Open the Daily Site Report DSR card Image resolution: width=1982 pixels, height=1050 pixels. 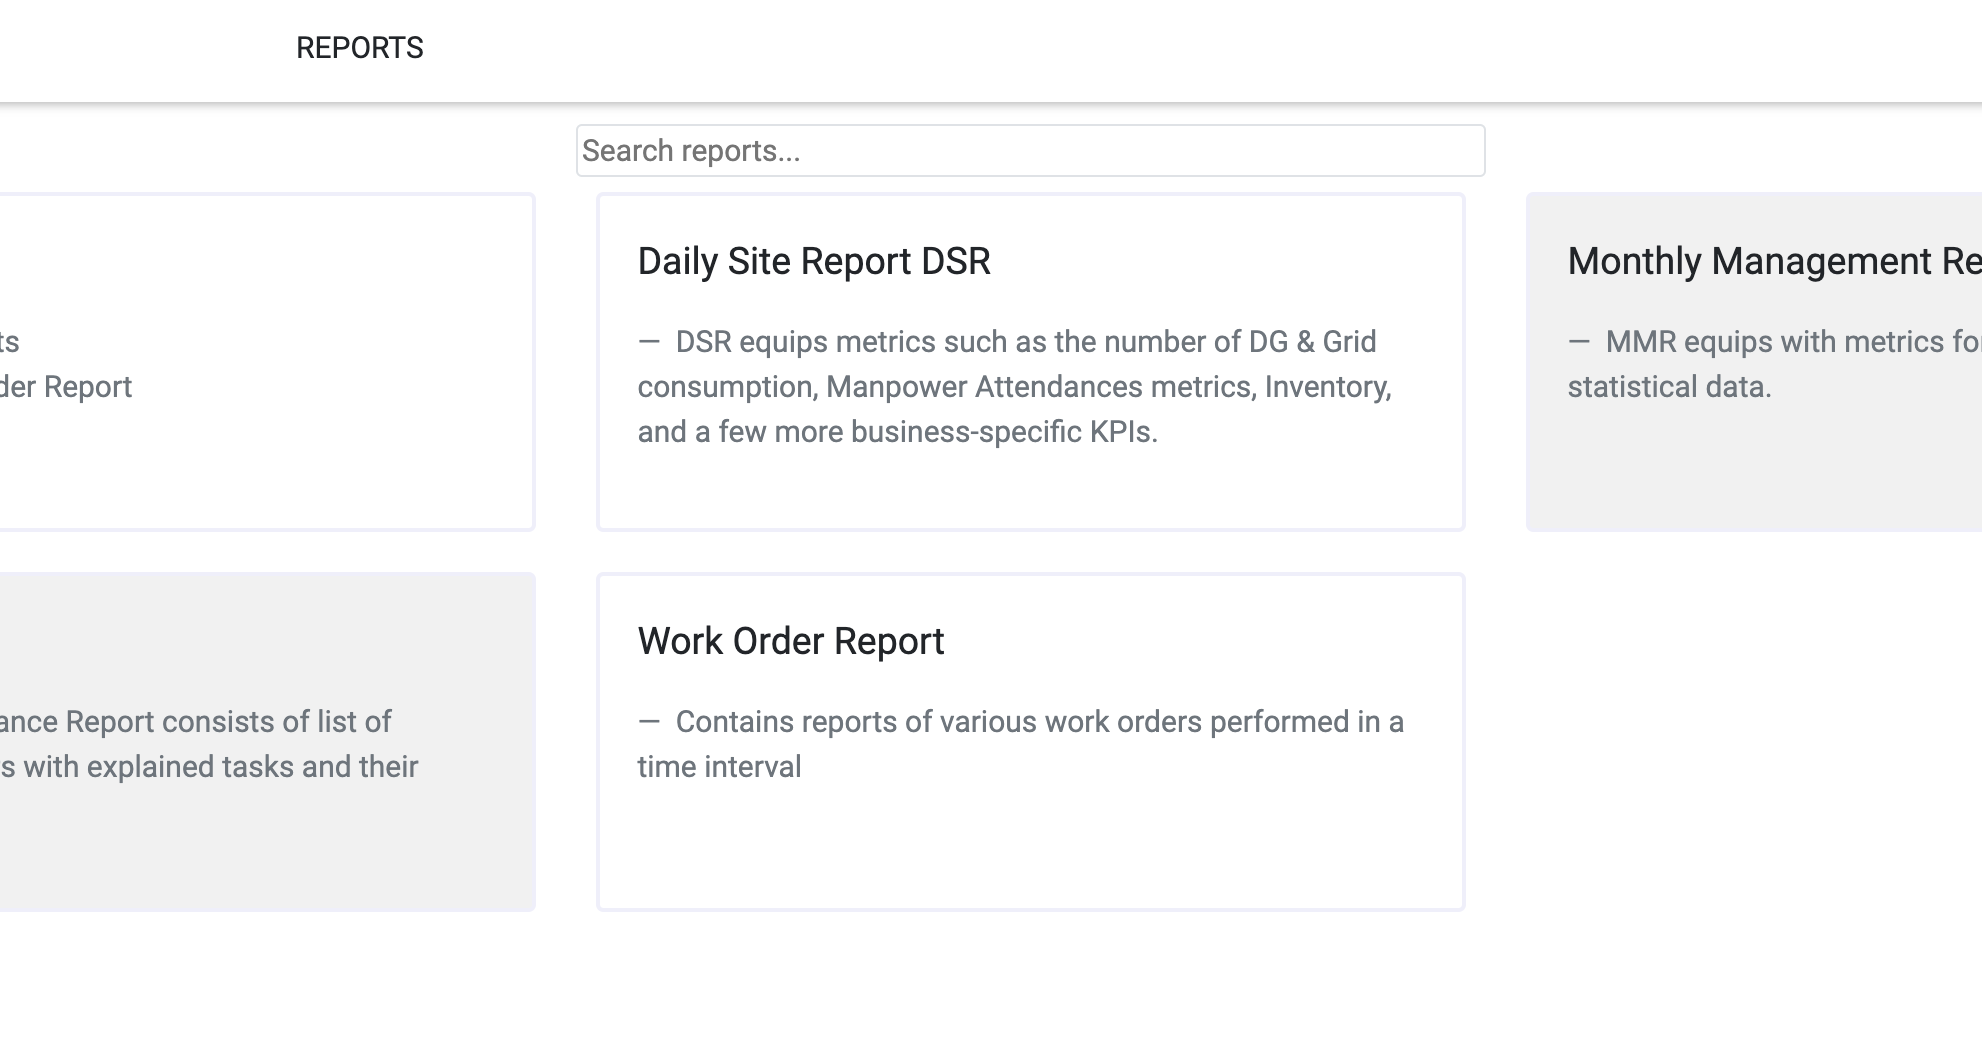(1029, 360)
